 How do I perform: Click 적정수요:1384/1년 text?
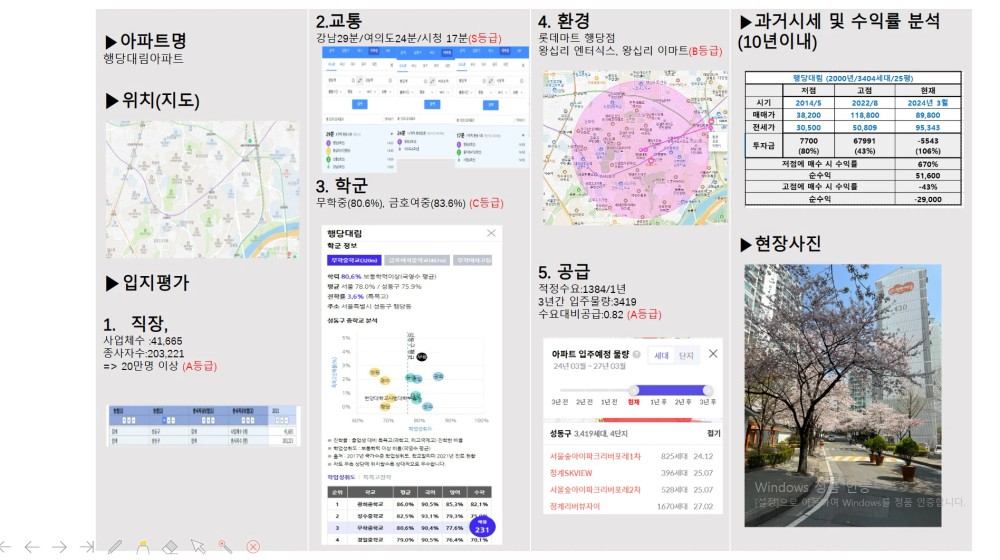coord(582,289)
